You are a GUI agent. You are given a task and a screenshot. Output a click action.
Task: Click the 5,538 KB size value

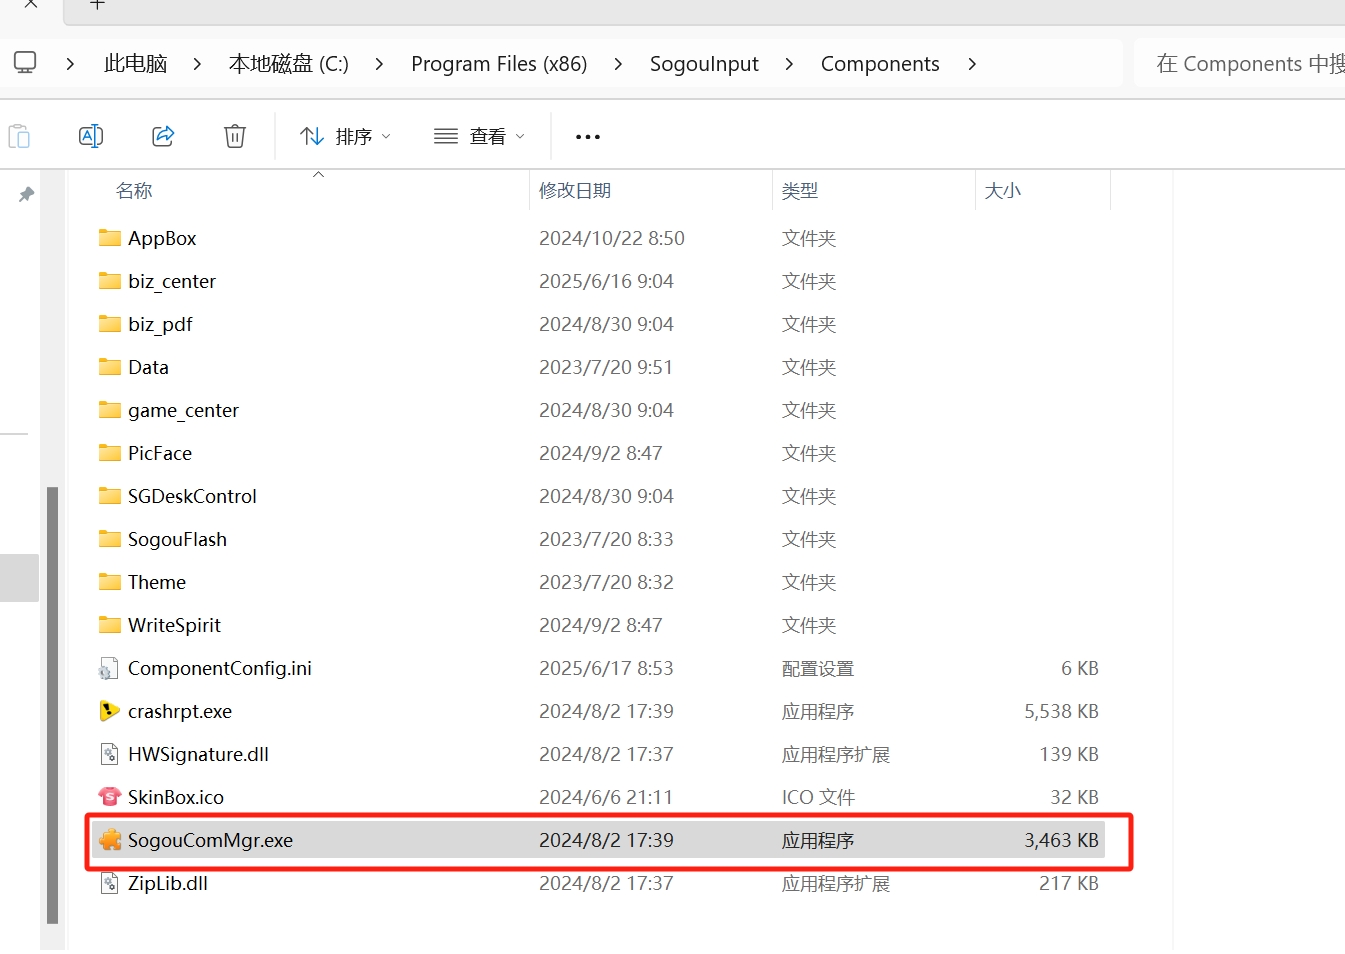1061,711
